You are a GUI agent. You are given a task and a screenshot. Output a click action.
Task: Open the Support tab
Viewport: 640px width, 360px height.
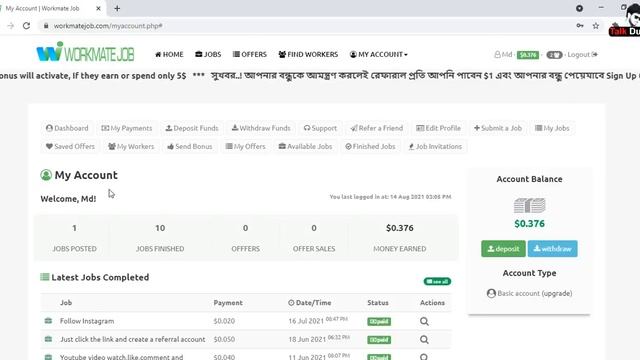click(320, 128)
